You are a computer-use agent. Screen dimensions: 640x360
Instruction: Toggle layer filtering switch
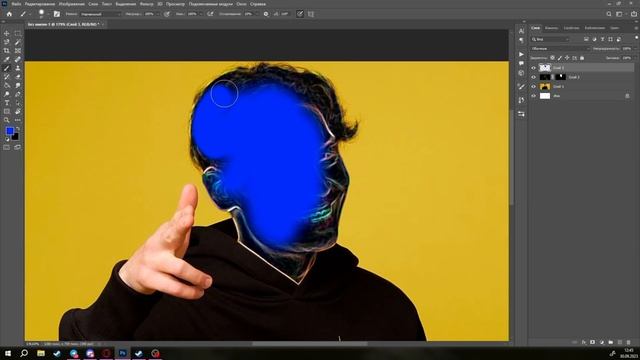(x=636, y=38)
